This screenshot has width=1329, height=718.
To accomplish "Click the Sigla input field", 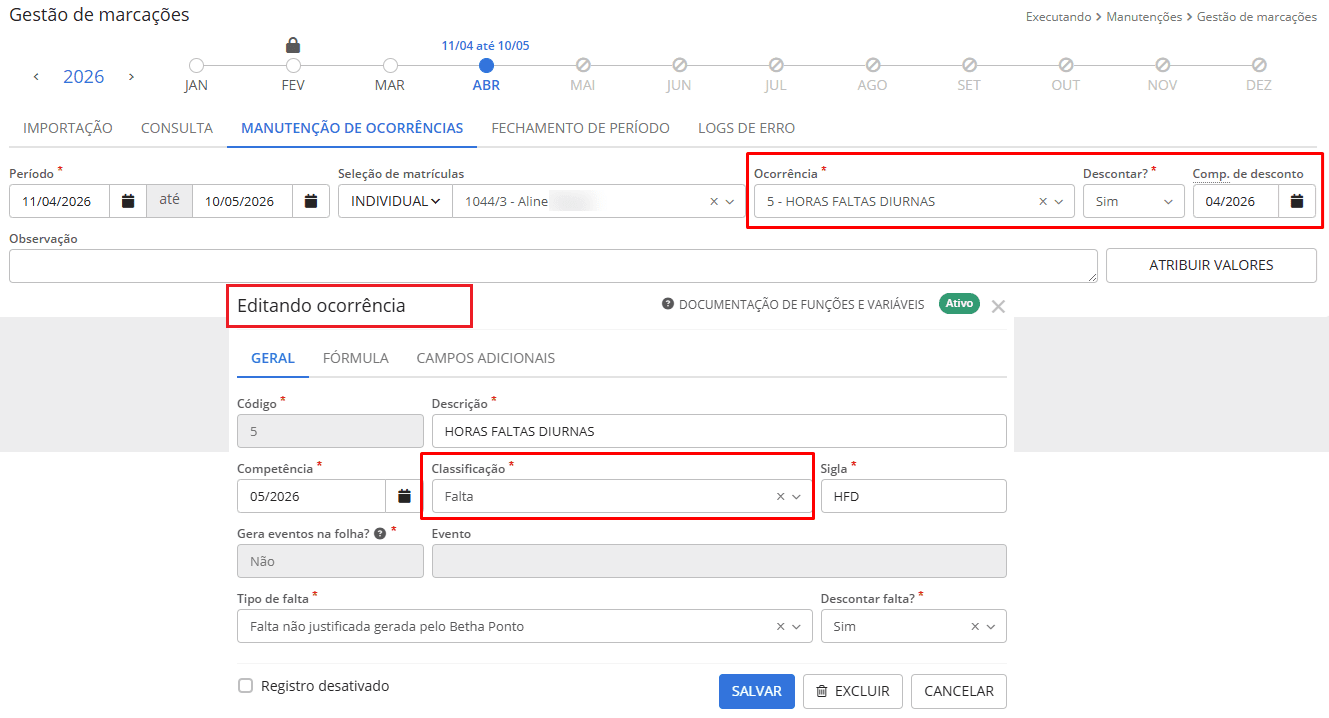I will [914, 496].
